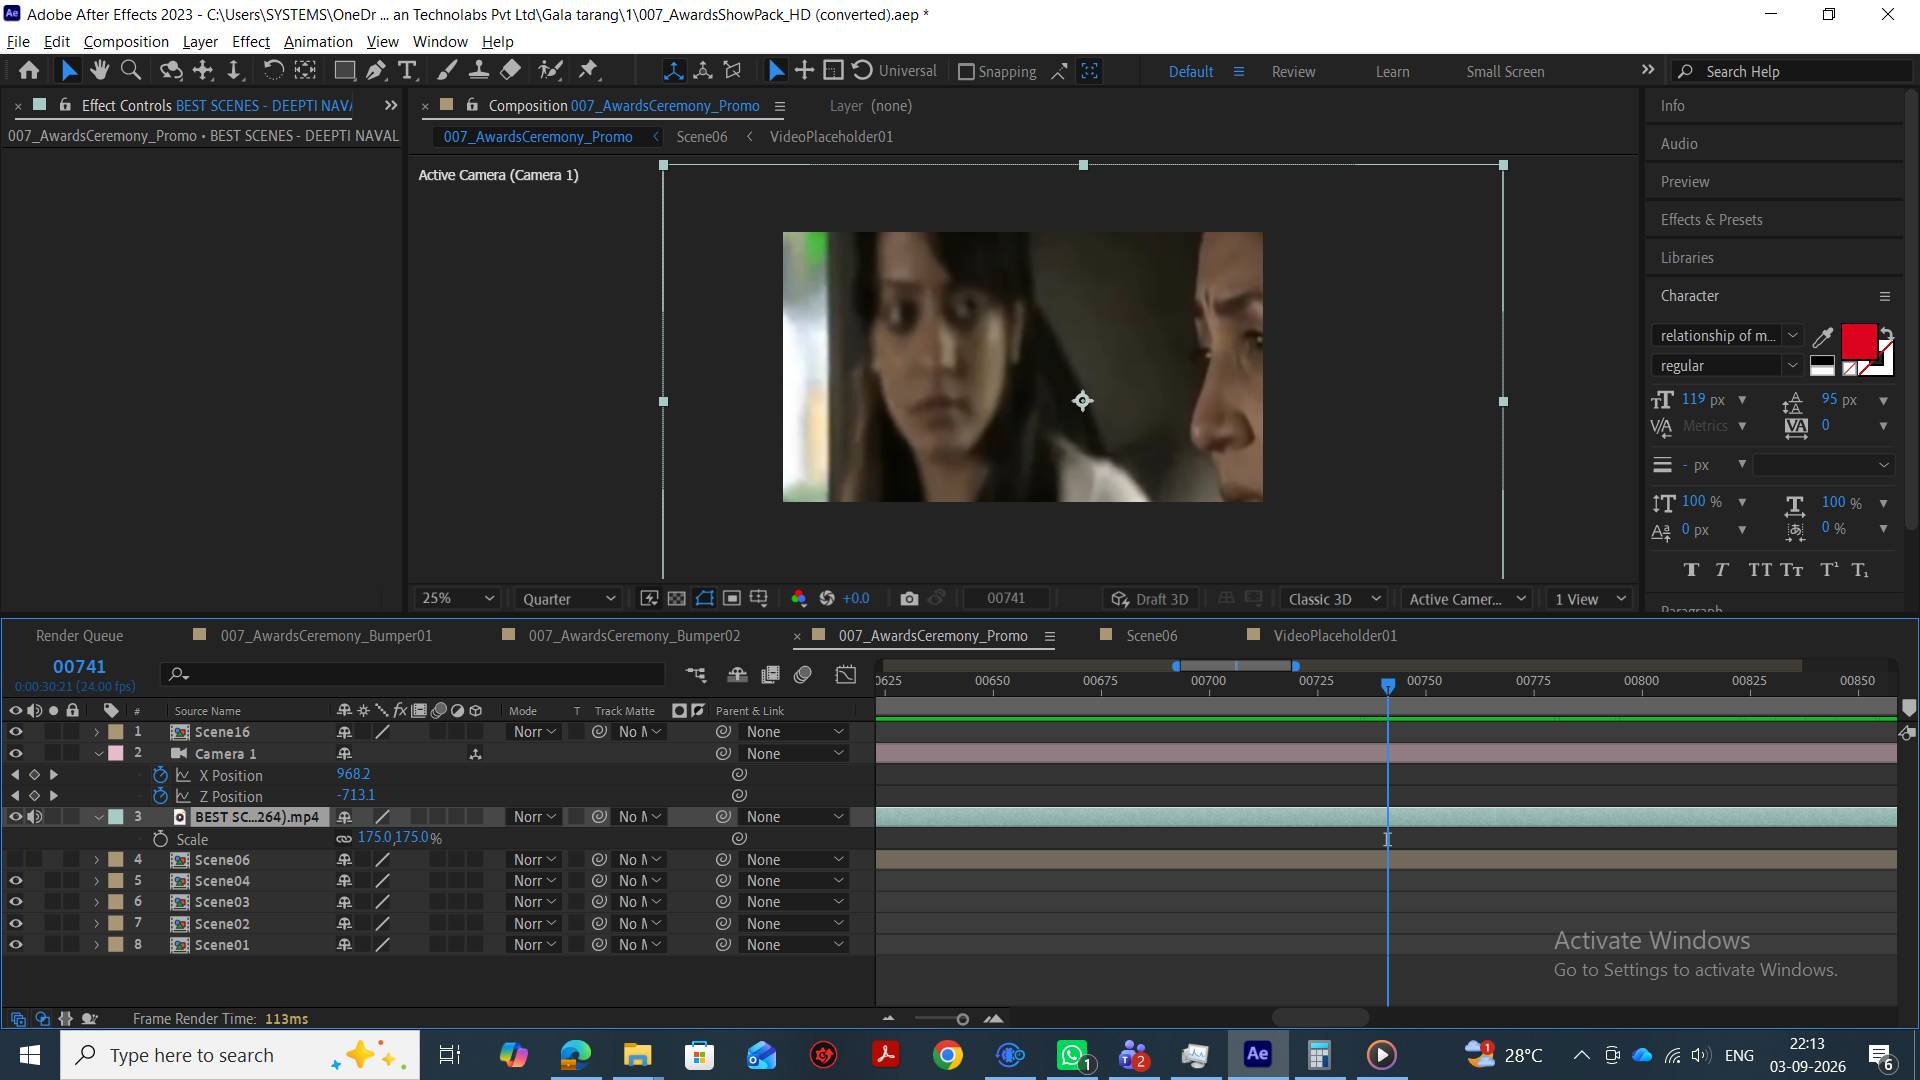This screenshot has width=1920, height=1080.
Task: Open the 25% magnification dropdown
Action: (x=457, y=598)
